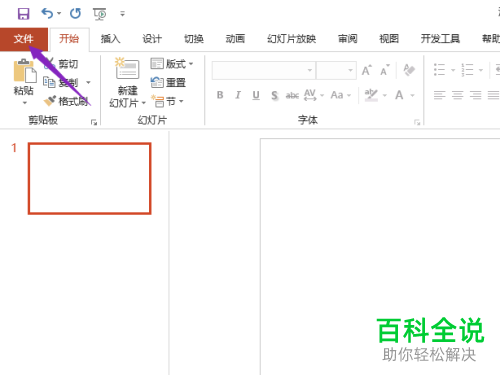Toggle text Shadow formatting
The width and height of the screenshot is (500, 375).
click(x=274, y=95)
